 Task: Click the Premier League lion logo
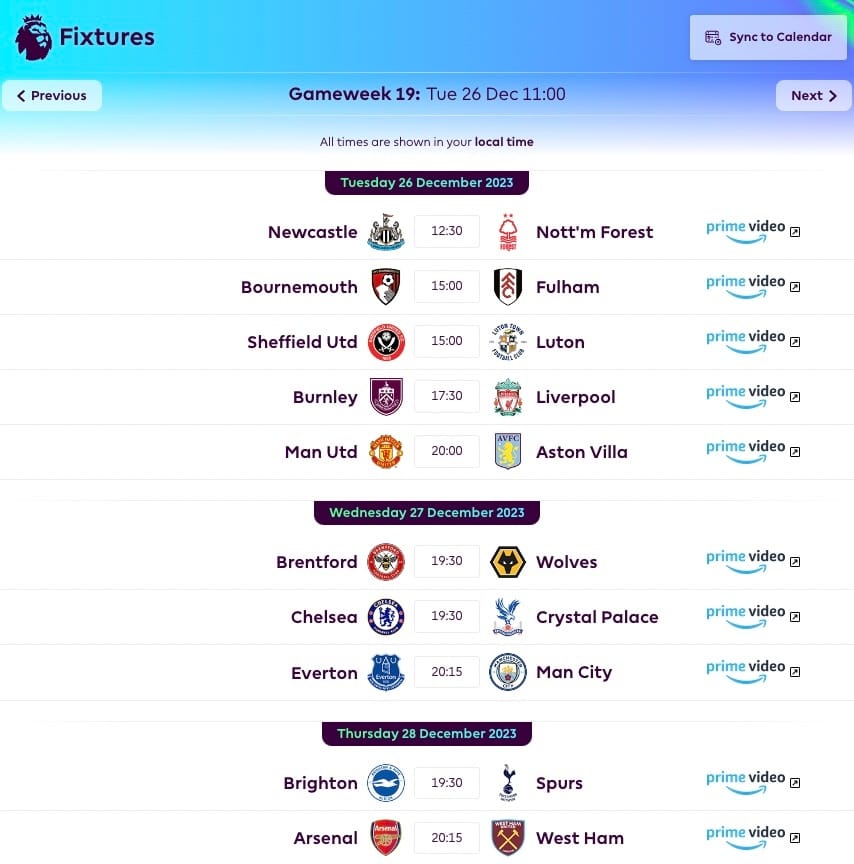point(34,37)
